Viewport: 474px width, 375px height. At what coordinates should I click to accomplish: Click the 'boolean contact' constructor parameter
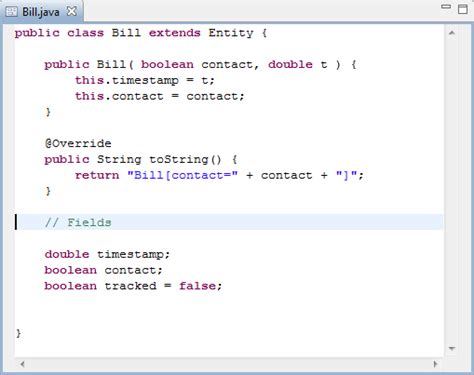(197, 65)
